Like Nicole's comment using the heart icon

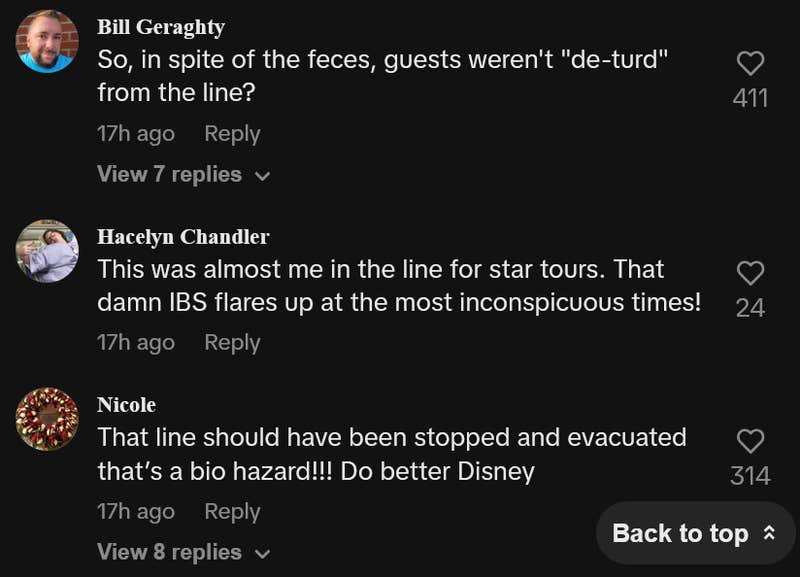pos(752,440)
